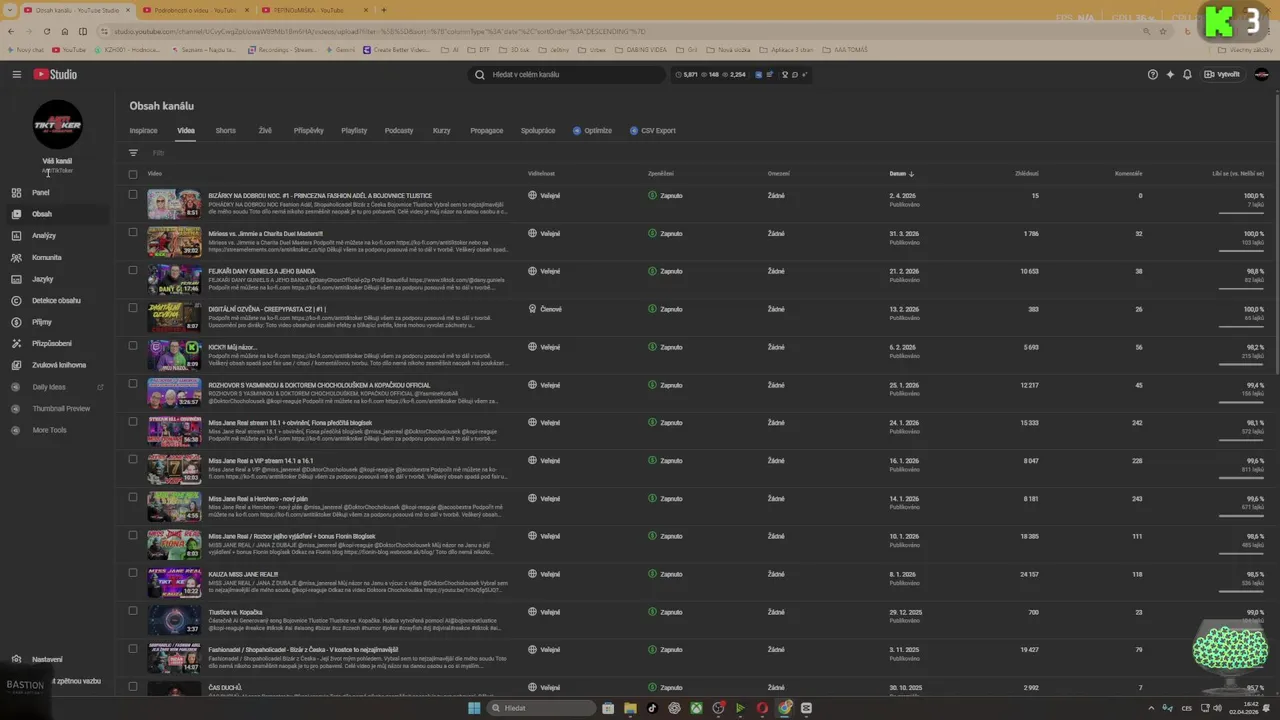This screenshot has width=1280, height=720.
Task: Click the channel avatar TikToker logo
Action: coord(58,124)
